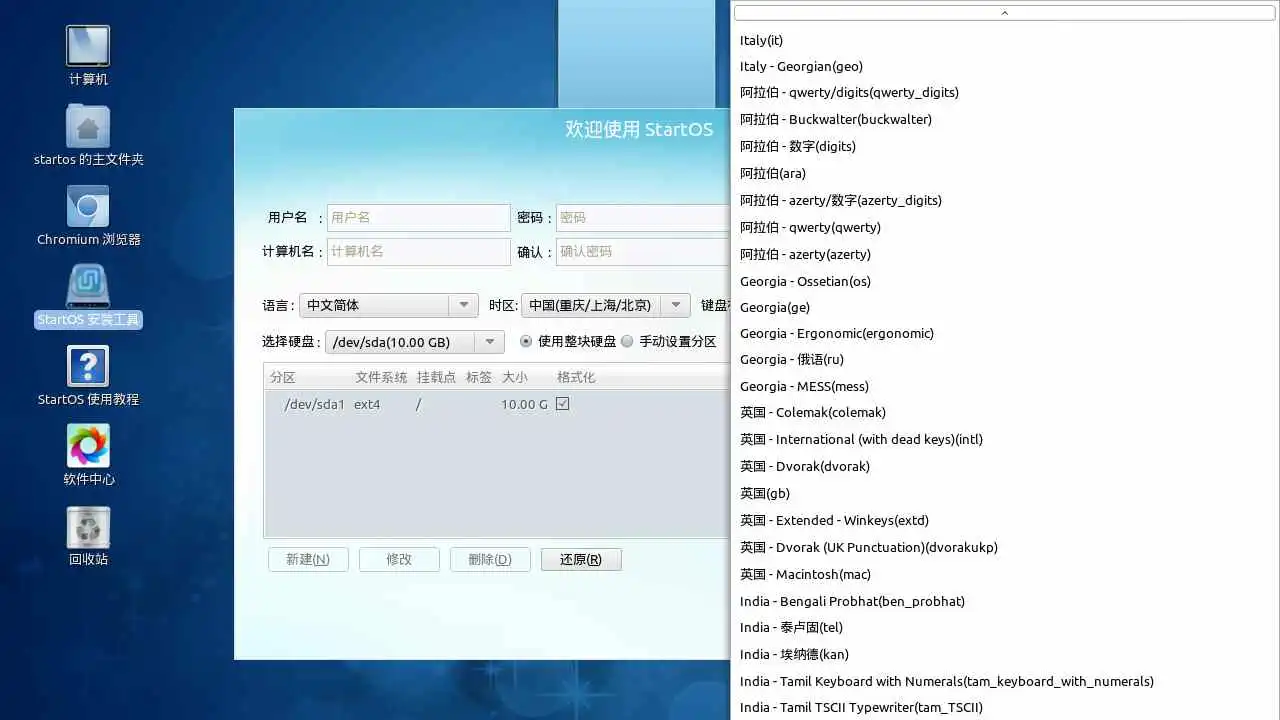Choose 英国 - International (with dead keys)(intl)
The image size is (1280, 720).
[x=1005, y=439]
